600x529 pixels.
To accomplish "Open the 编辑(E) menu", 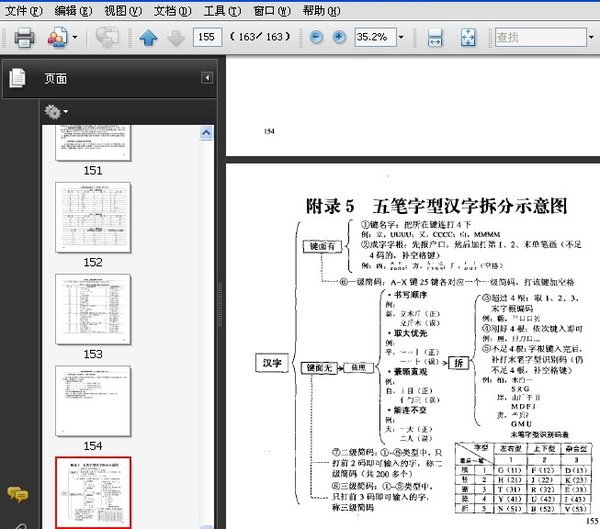I will point(73,11).
